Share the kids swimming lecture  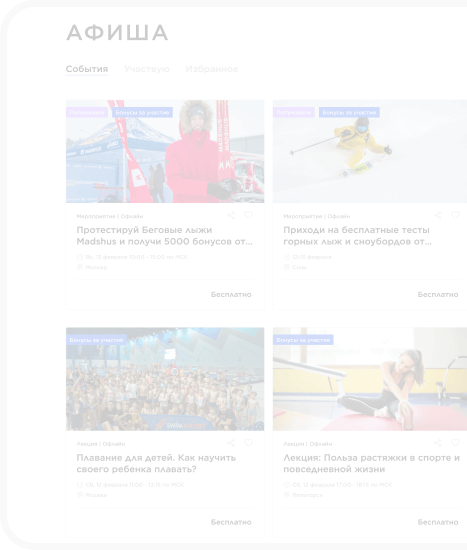[x=231, y=443]
